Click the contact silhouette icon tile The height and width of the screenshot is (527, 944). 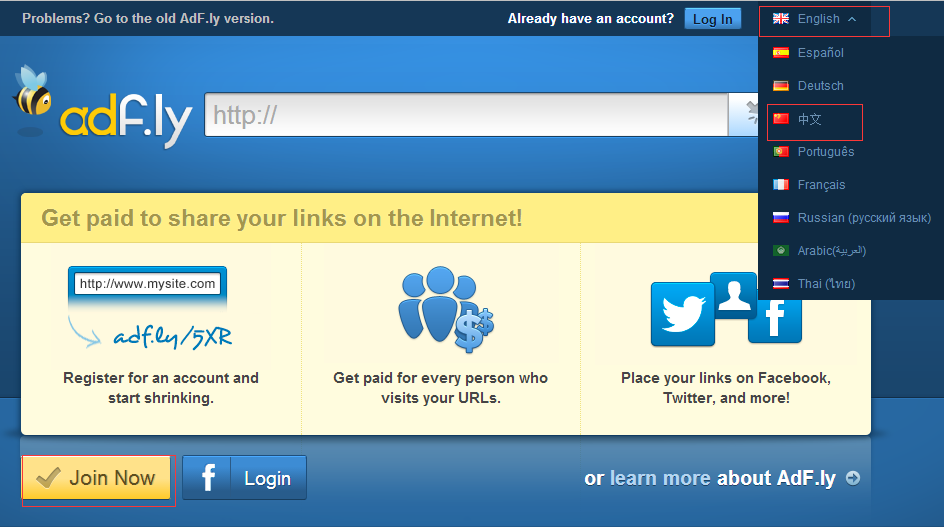point(733,295)
